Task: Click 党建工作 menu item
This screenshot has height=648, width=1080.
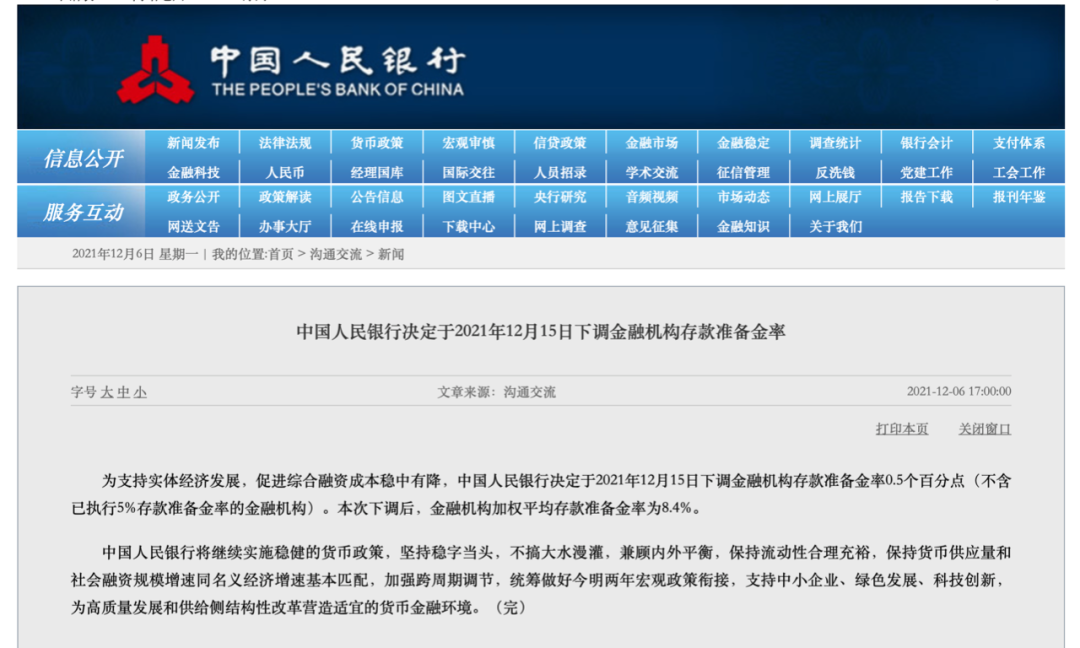Action: [x=926, y=173]
